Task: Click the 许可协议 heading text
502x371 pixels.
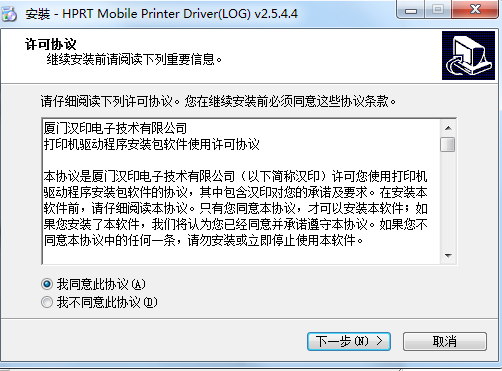Action: [x=51, y=44]
